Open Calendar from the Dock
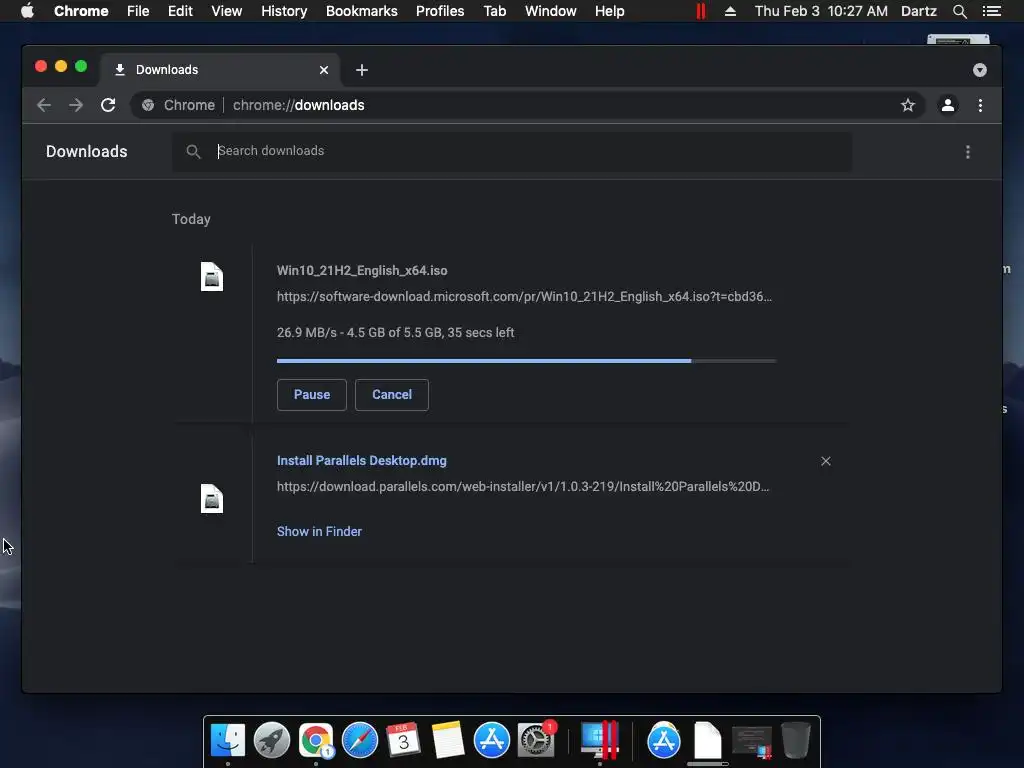The height and width of the screenshot is (768, 1024). (404, 741)
